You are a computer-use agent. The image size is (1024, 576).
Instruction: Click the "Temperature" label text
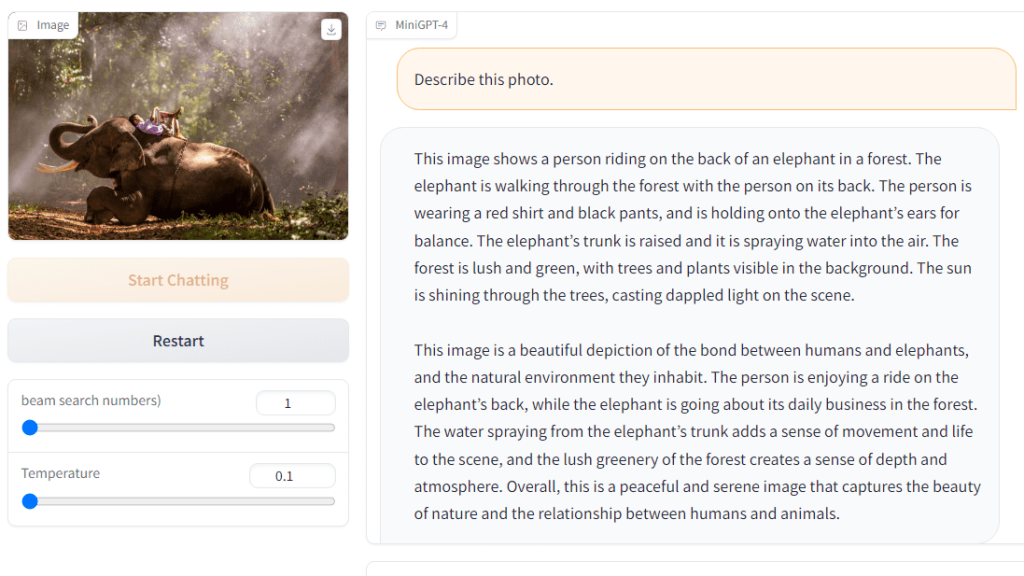[x=61, y=473]
